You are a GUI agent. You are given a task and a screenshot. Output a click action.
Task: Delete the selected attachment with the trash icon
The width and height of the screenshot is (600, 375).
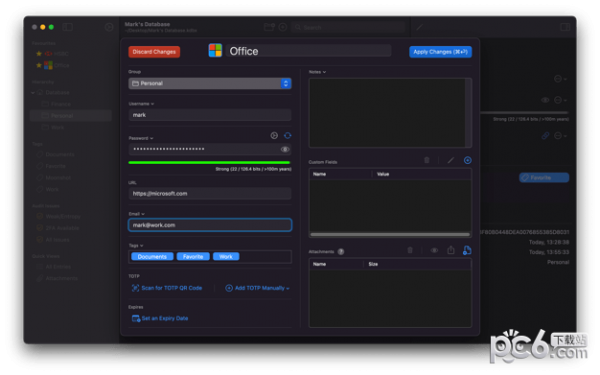coord(410,250)
